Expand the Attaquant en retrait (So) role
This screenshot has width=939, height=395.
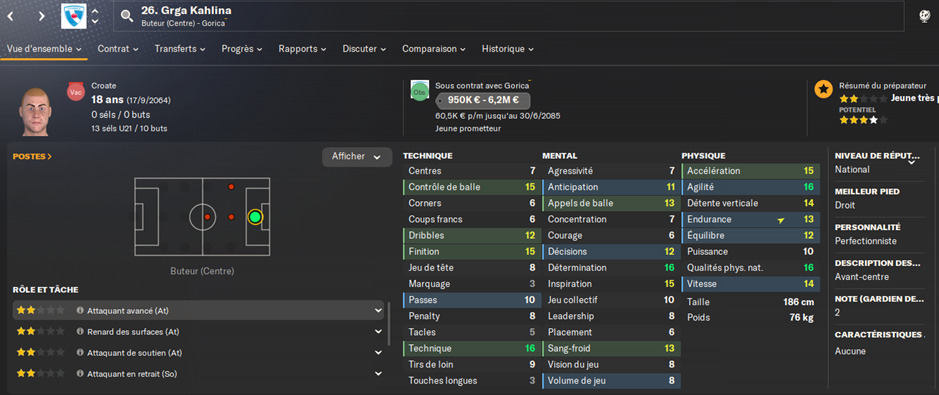click(x=378, y=373)
